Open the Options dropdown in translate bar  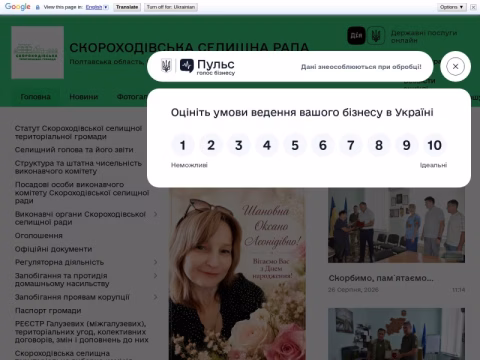452,7
